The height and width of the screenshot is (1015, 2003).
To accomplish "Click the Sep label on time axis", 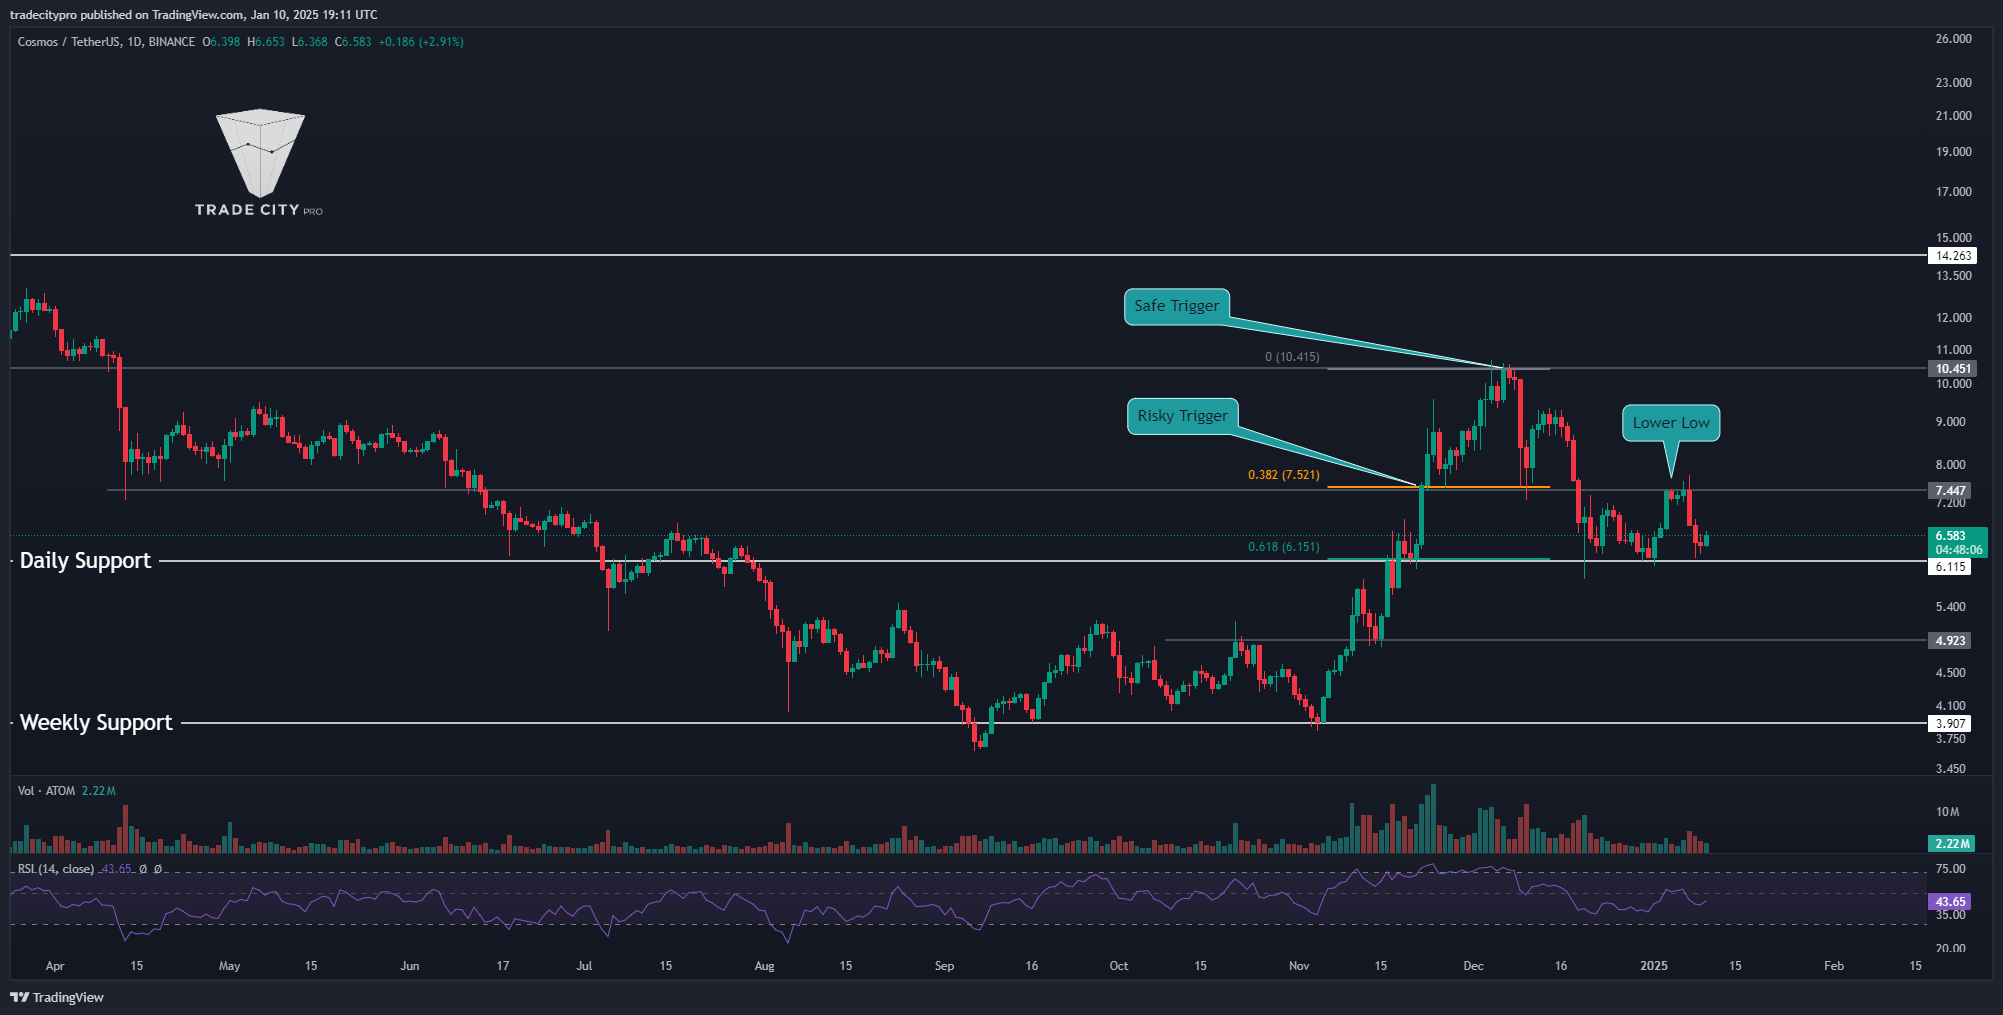I will 944,966.
